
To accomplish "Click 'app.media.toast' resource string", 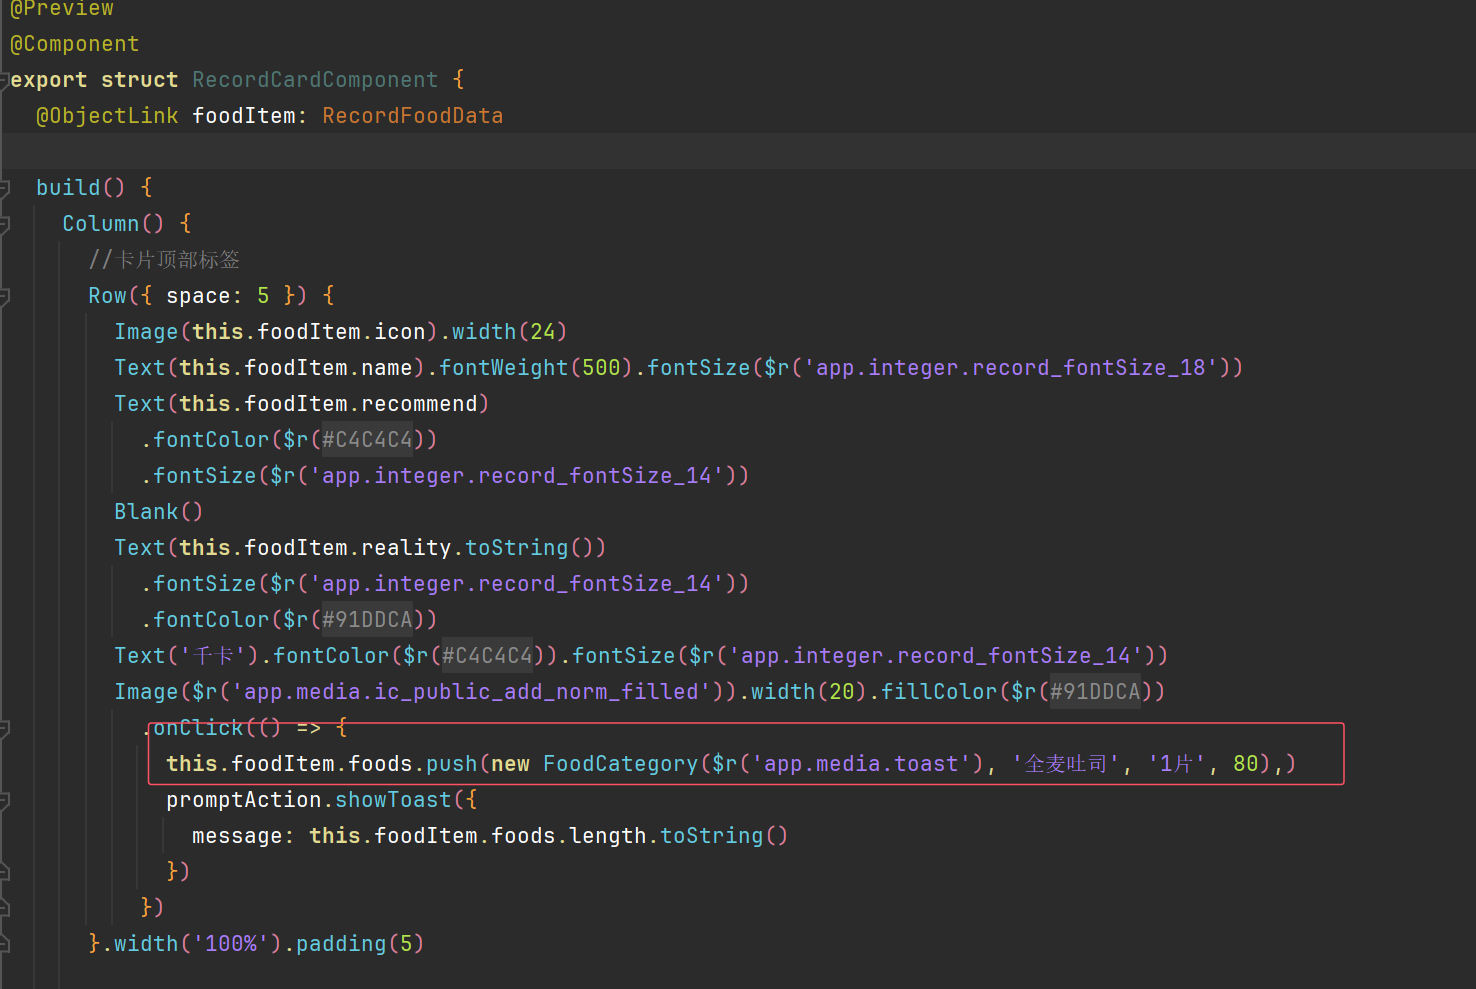I will pos(861,764).
